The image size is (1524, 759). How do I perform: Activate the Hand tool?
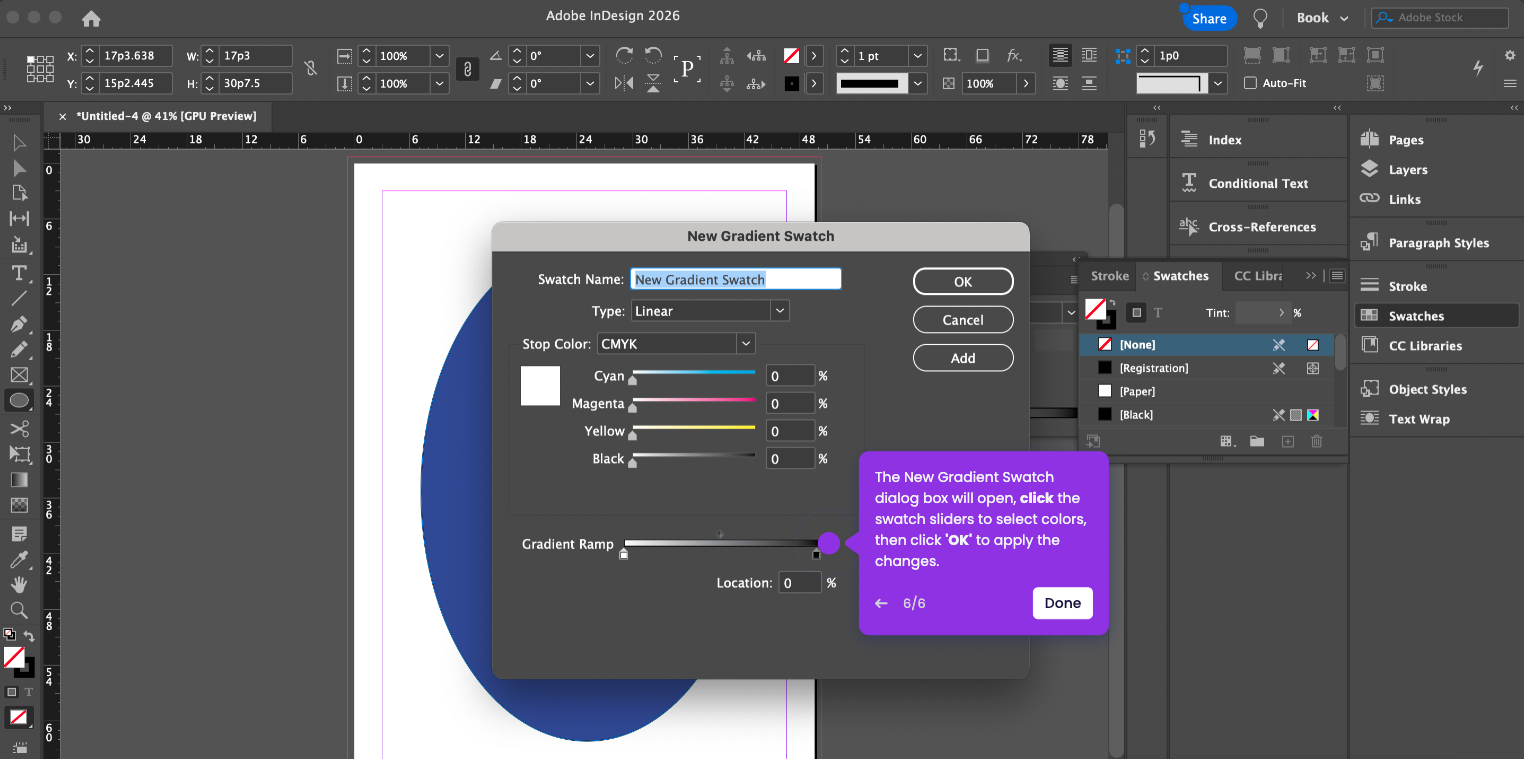[19, 584]
